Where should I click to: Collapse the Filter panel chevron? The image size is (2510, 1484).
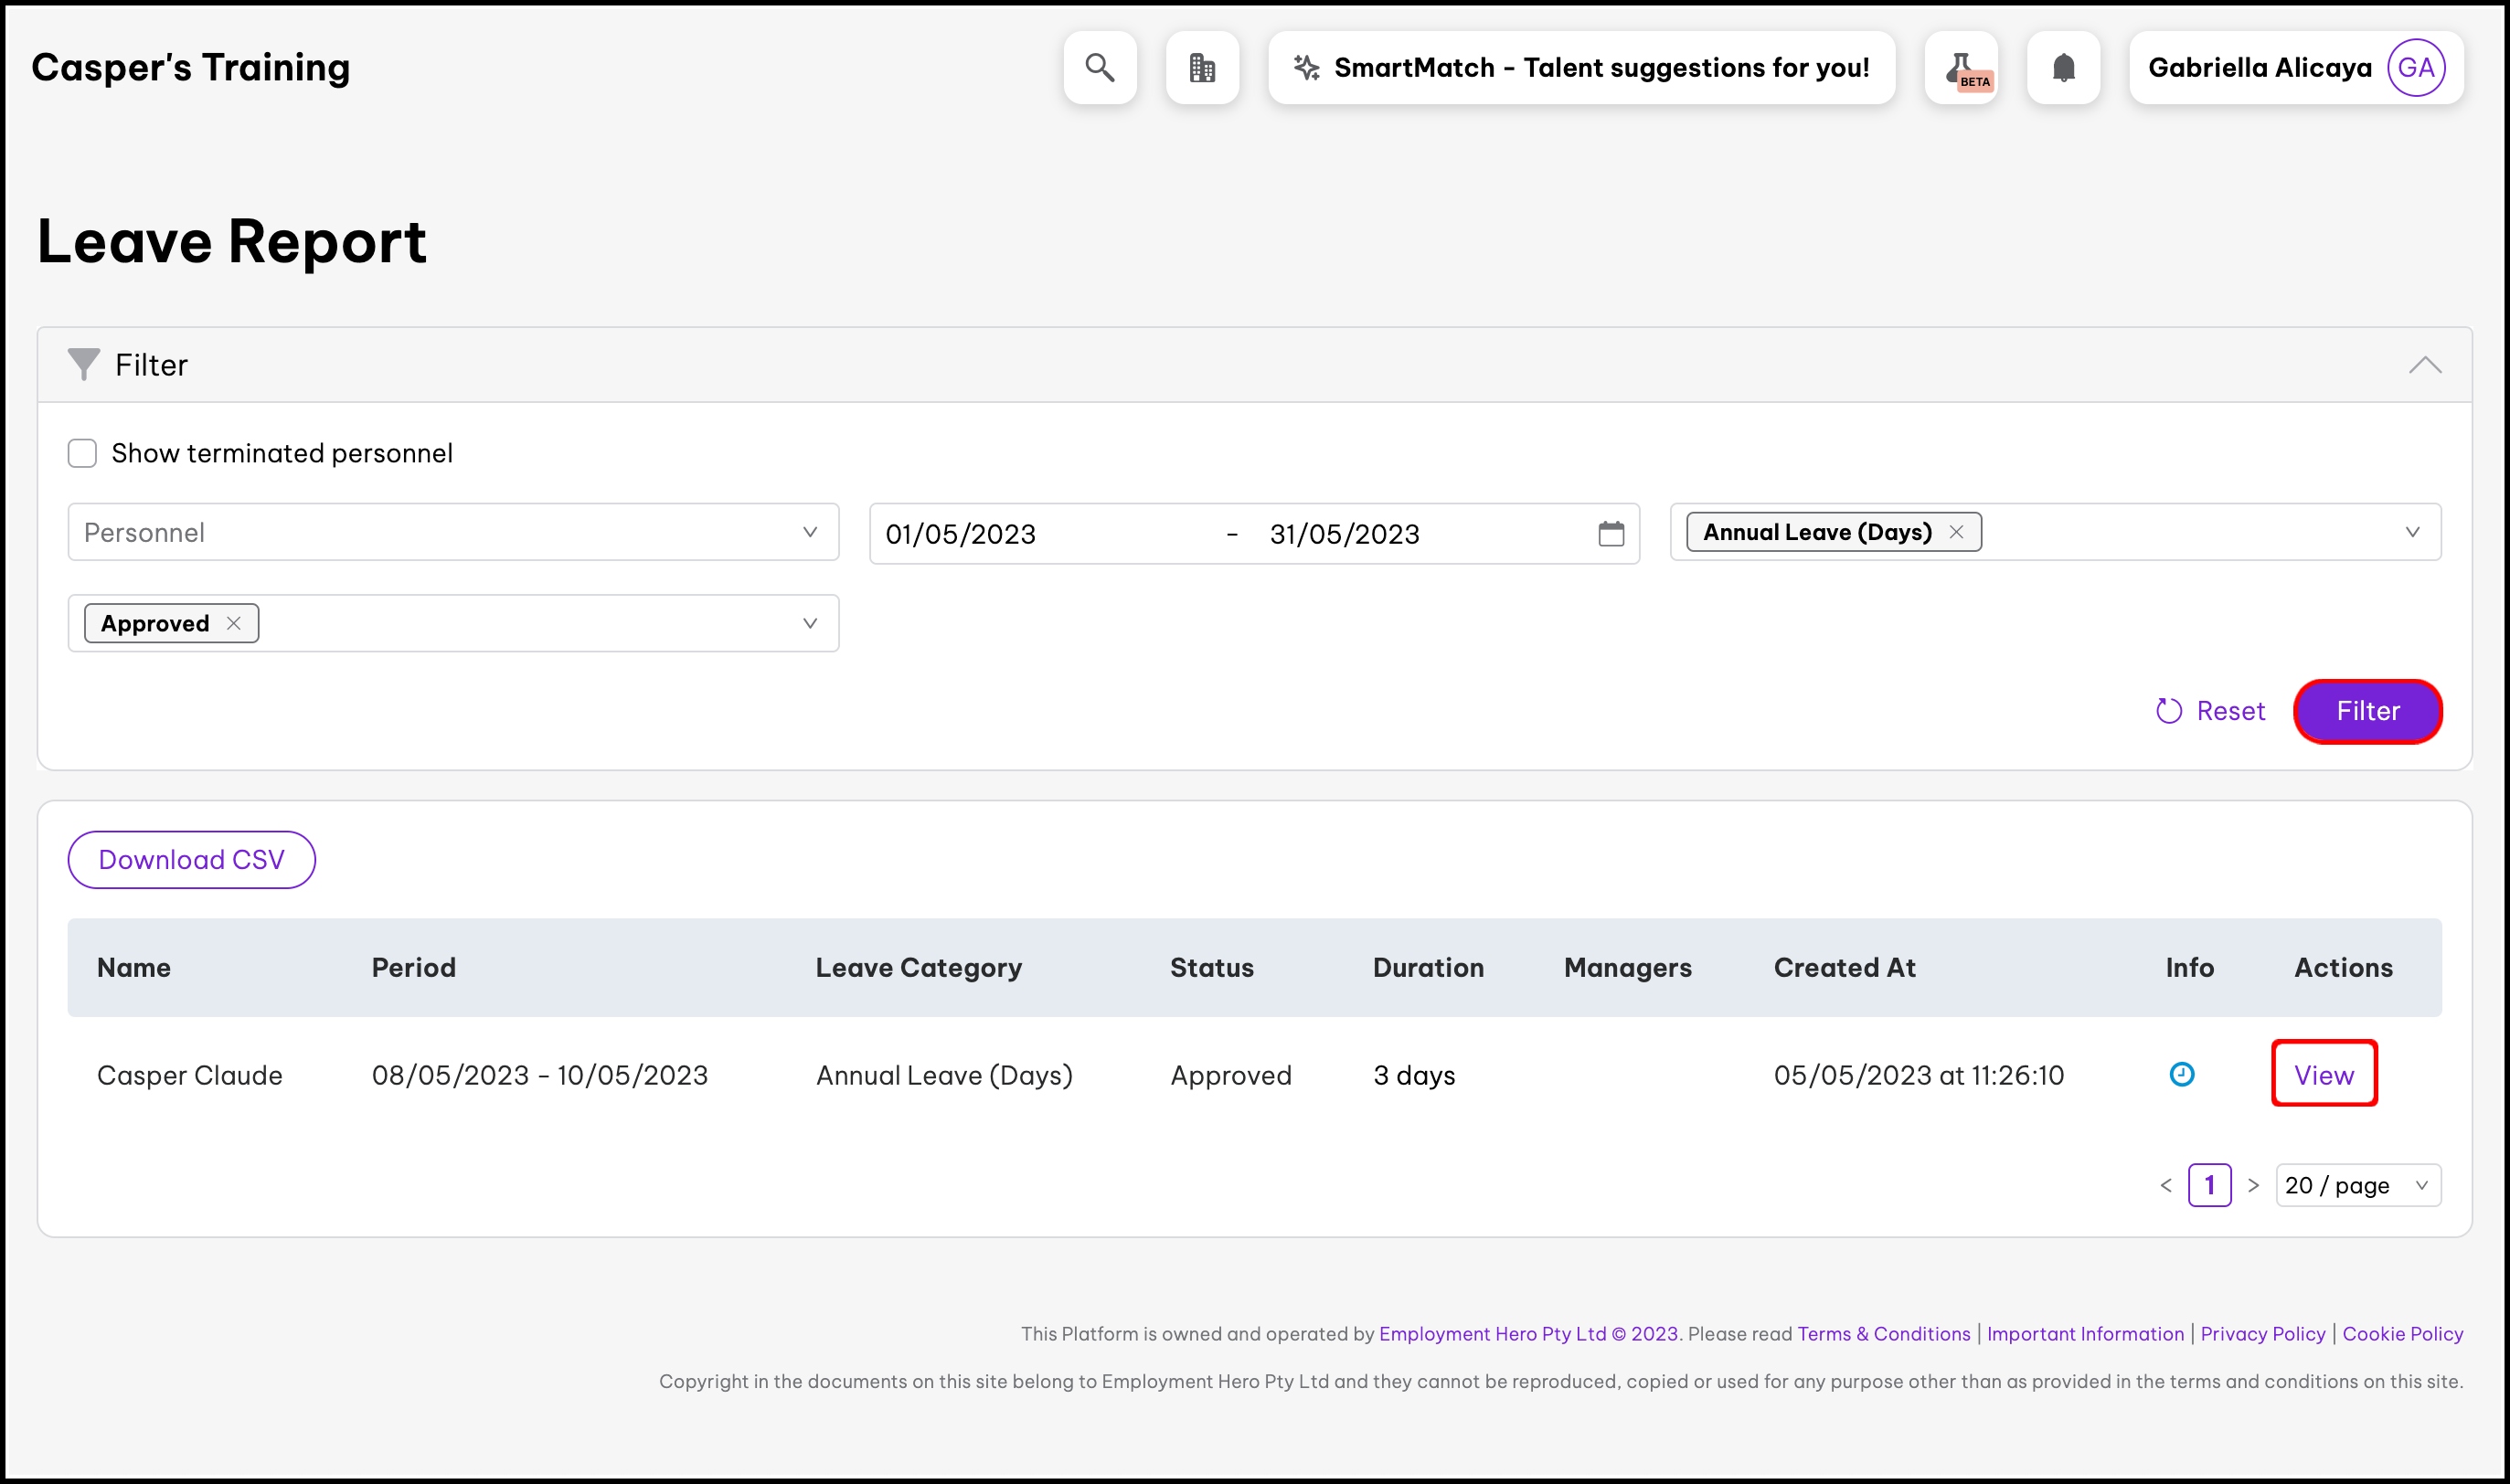click(2424, 365)
